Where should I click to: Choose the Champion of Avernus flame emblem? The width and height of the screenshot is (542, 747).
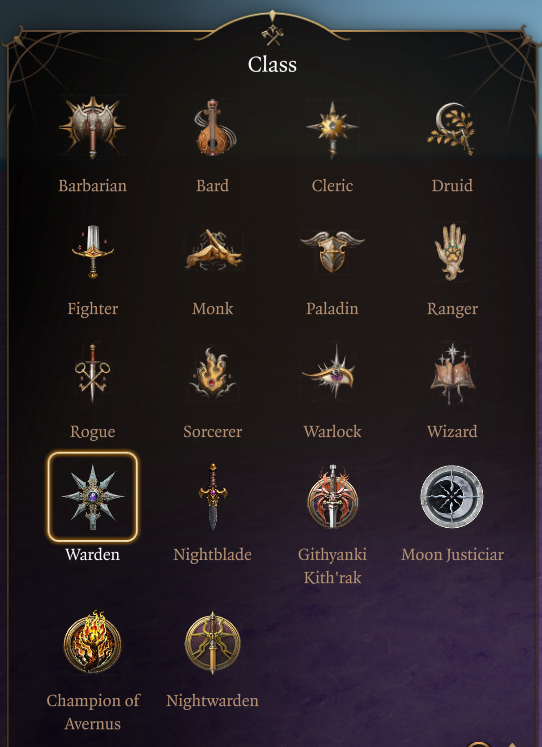click(x=92, y=642)
